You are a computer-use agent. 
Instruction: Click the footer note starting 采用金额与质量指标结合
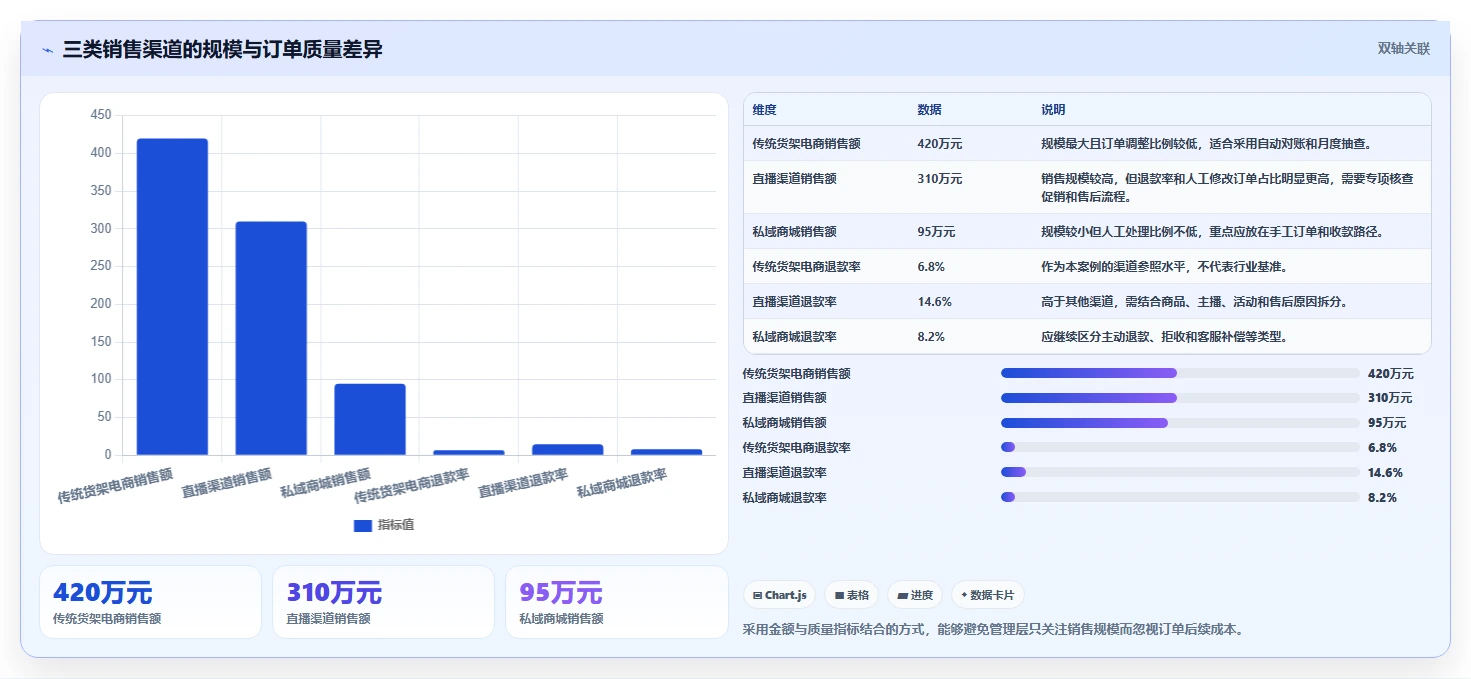point(994,630)
